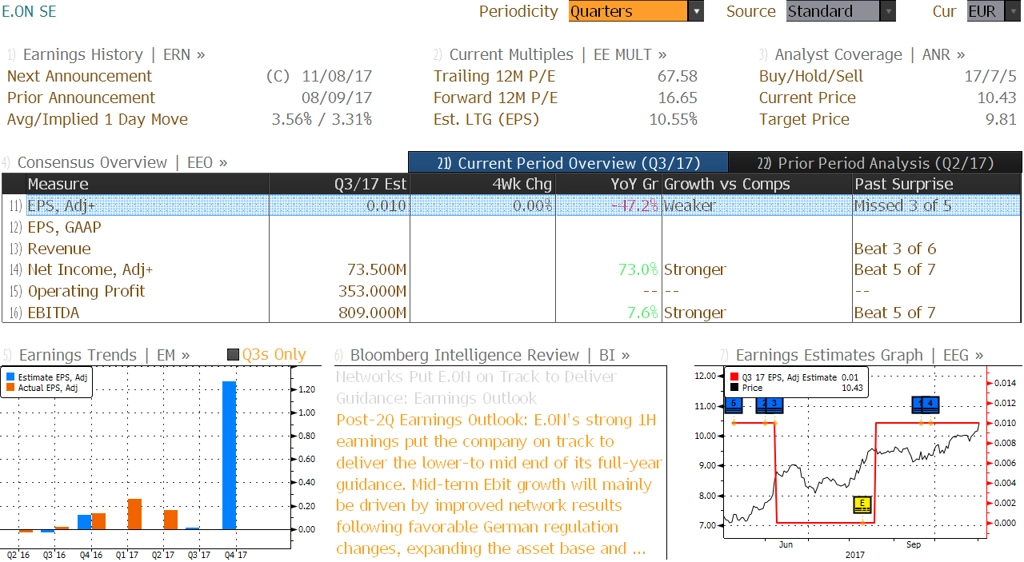This screenshot has width=1024, height=562.
Task: Open Networks Put E.ON on Track headline
Action: coord(476,387)
